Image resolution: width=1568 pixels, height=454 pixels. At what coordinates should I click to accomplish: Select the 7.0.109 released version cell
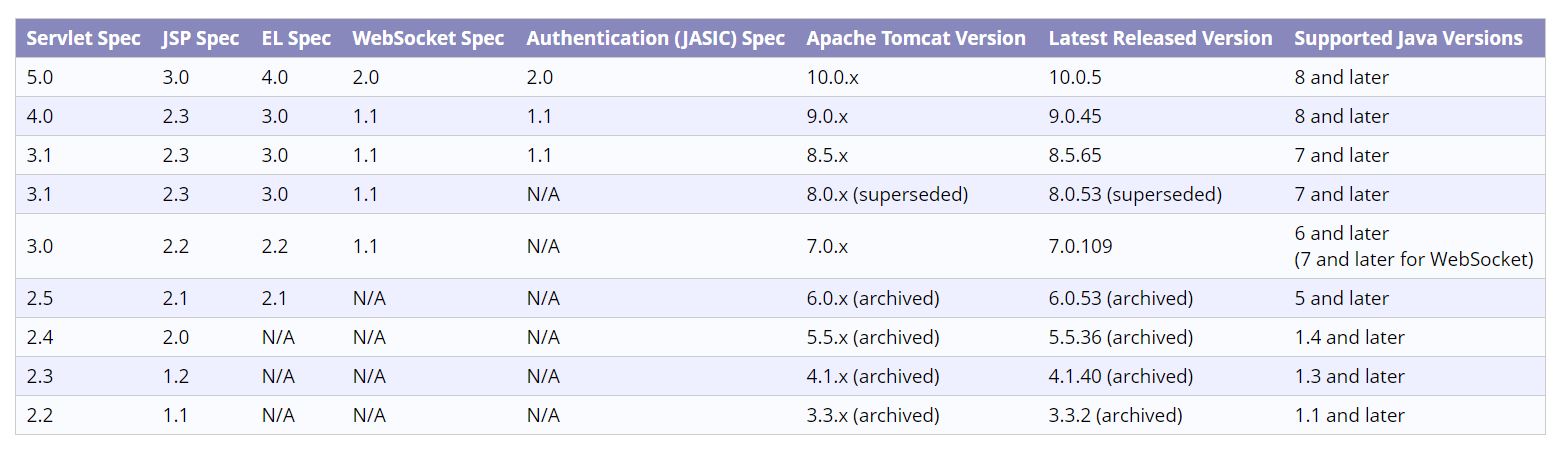pyautogui.click(x=1080, y=246)
